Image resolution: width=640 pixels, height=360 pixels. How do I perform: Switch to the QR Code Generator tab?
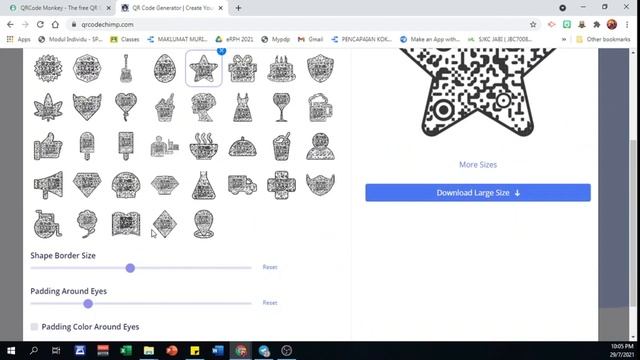172,8
